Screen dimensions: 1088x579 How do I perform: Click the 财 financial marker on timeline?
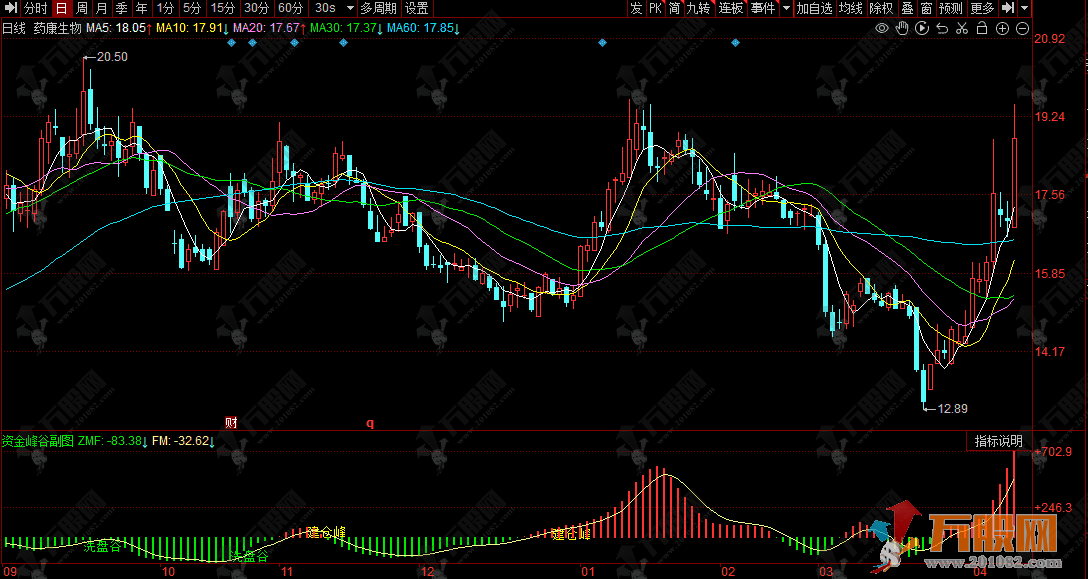tap(231, 423)
